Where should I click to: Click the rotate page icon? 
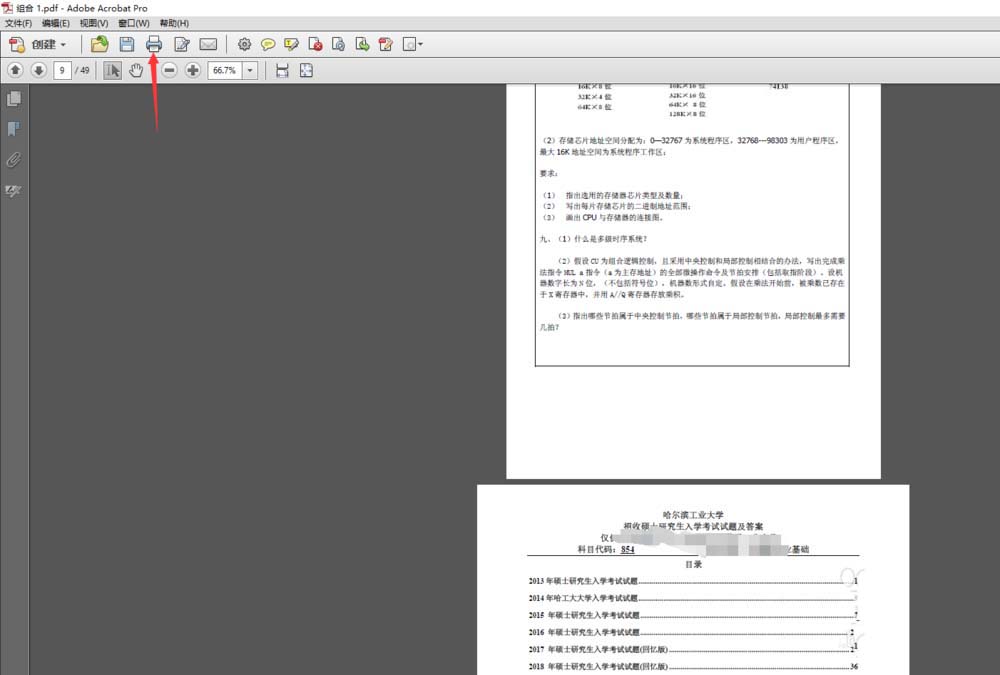339,44
